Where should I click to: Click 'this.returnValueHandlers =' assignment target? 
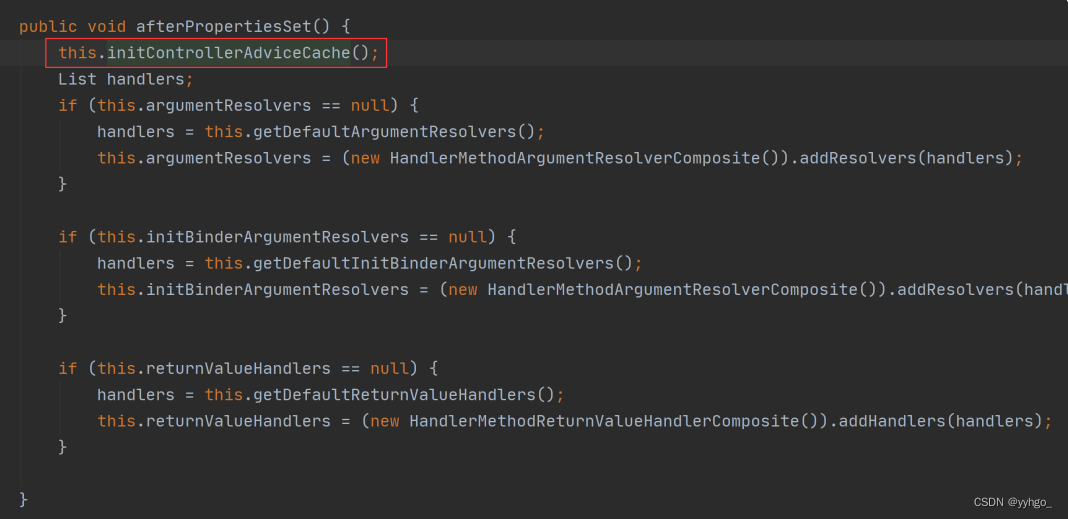click(223, 422)
